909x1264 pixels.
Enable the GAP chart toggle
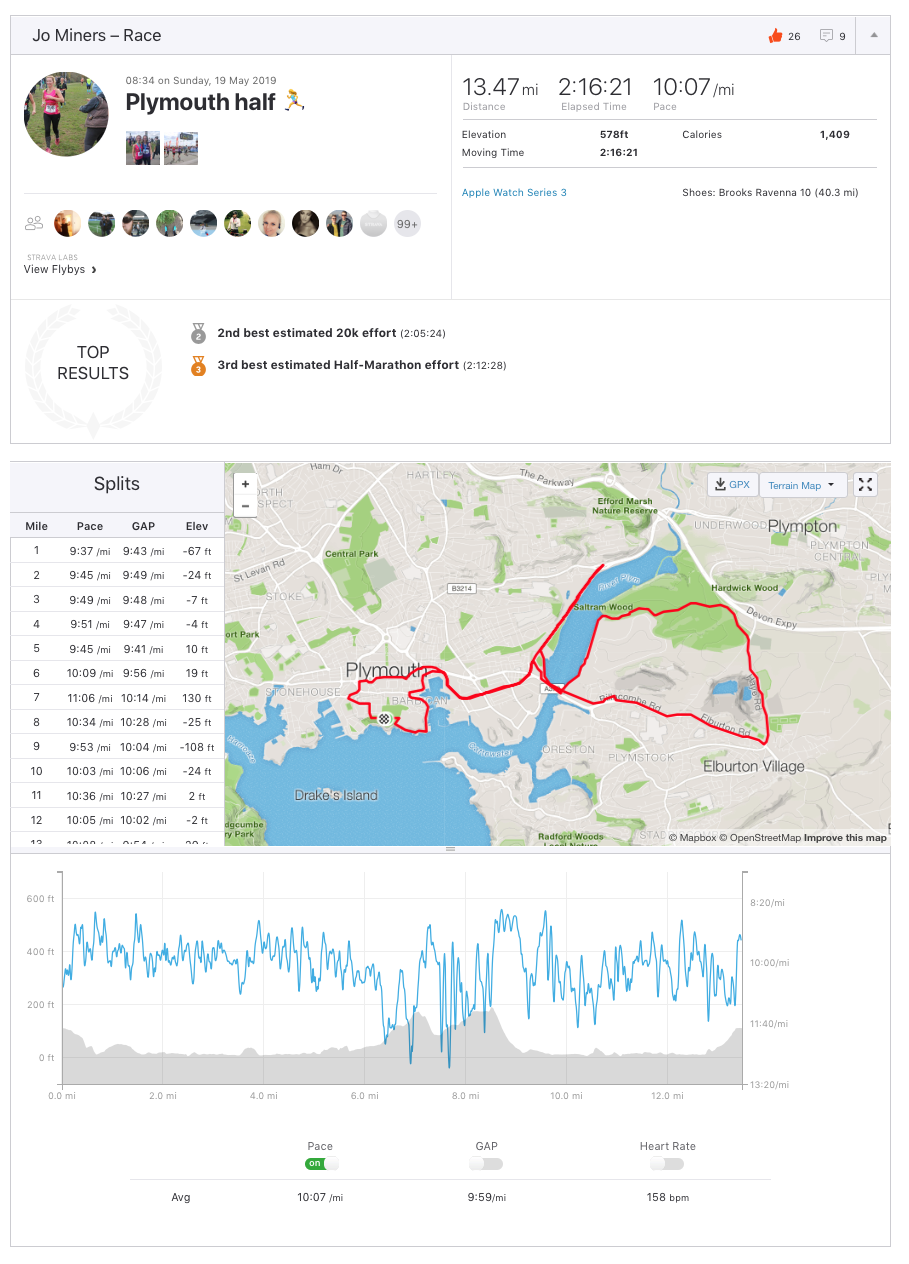tap(486, 1164)
